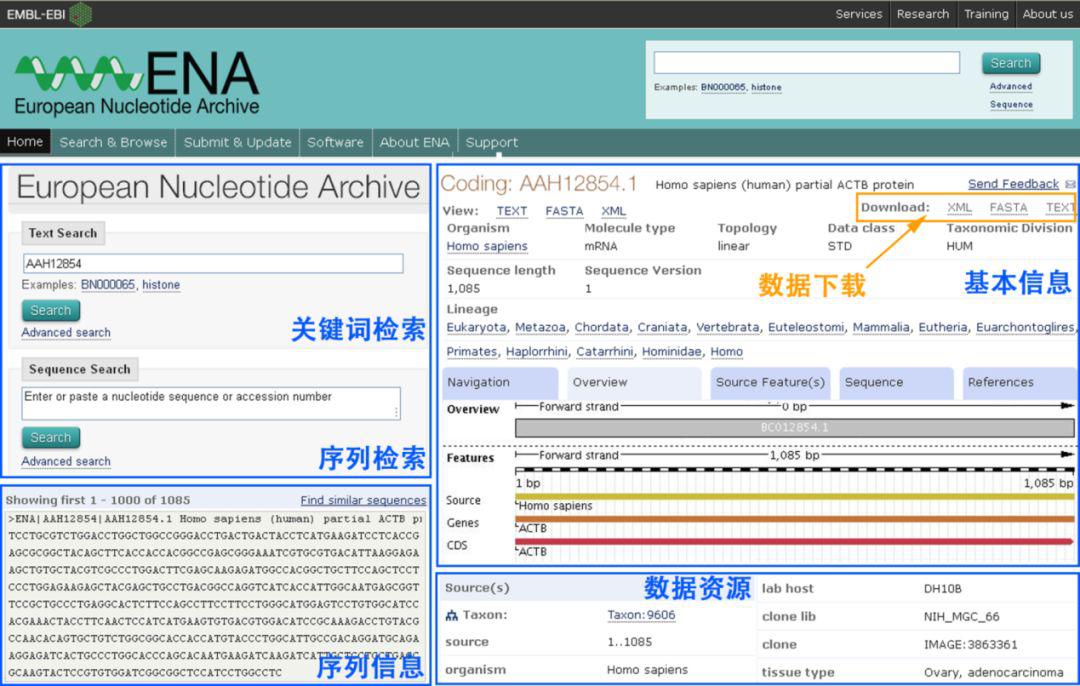Click header example link histone
Viewport: 1080px width, 686px height.
tap(766, 87)
